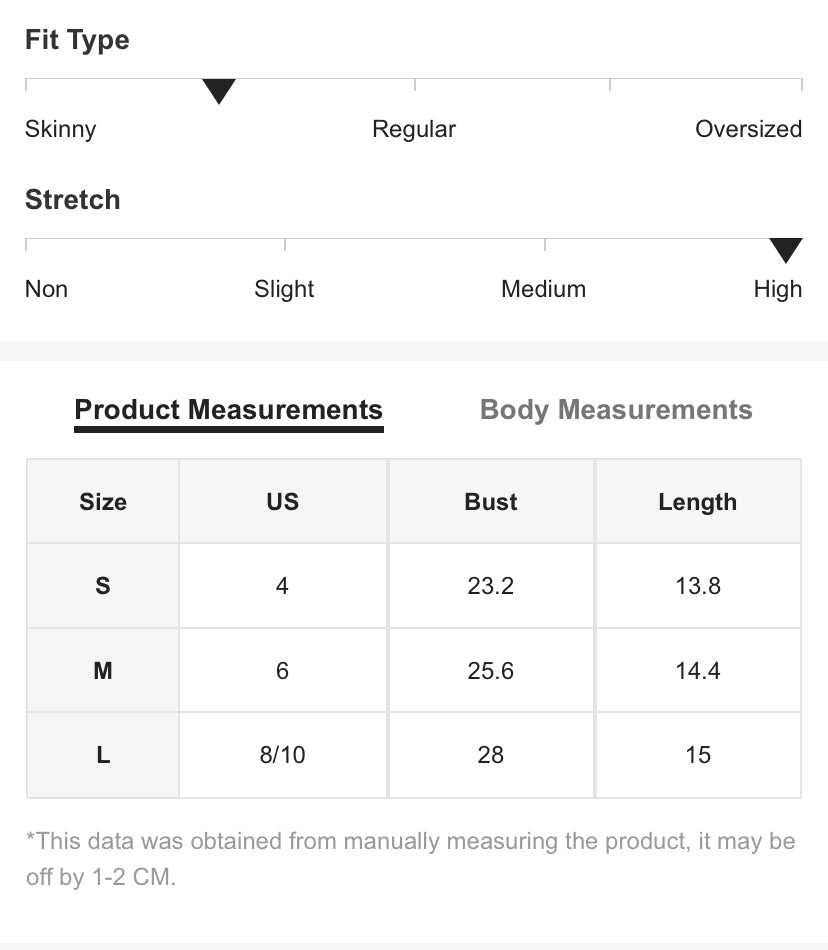Click the Fit Type slider triangle marker

[219, 92]
